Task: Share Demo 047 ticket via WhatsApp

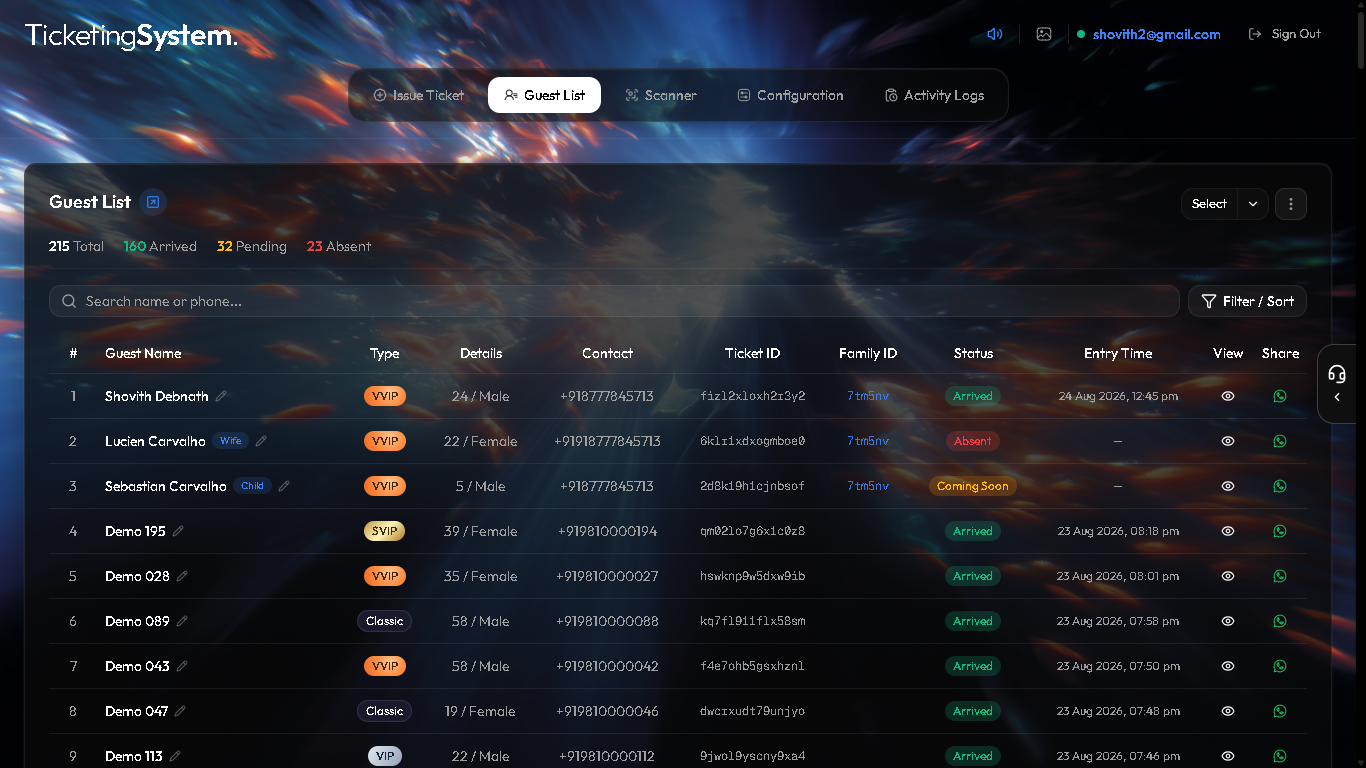Action: [x=1280, y=711]
